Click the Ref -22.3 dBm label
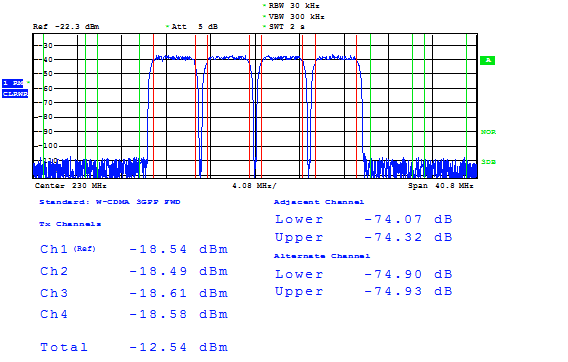The height and width of the screenshot is (362, 568). click(66, 27)
